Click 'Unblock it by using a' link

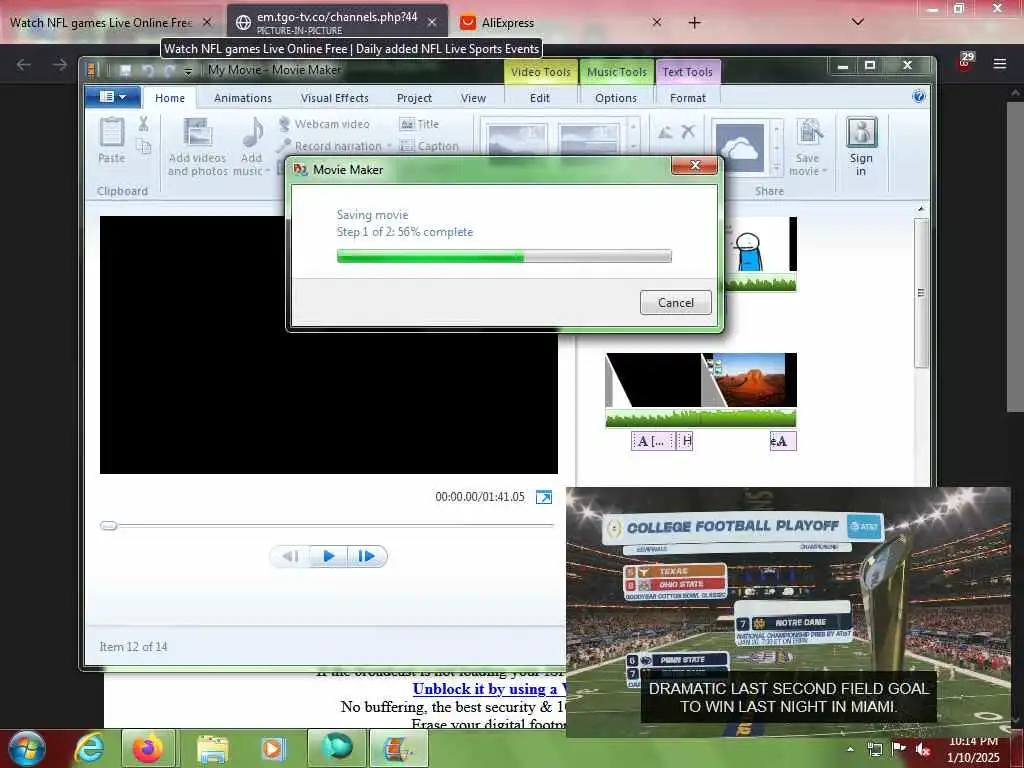click(488, 689)
